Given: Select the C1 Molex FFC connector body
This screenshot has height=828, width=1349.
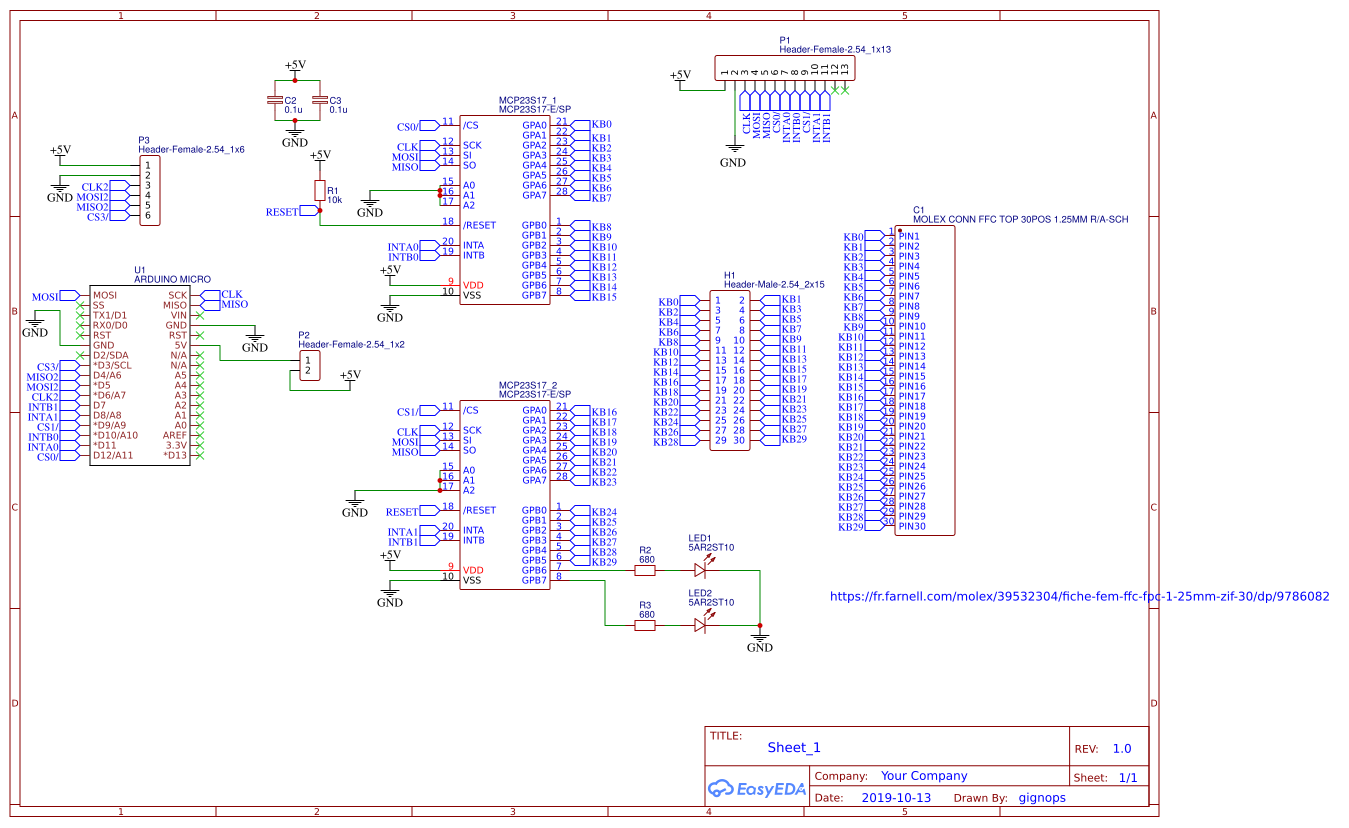Looking at the screenshot, I should (x=925, y=380).
